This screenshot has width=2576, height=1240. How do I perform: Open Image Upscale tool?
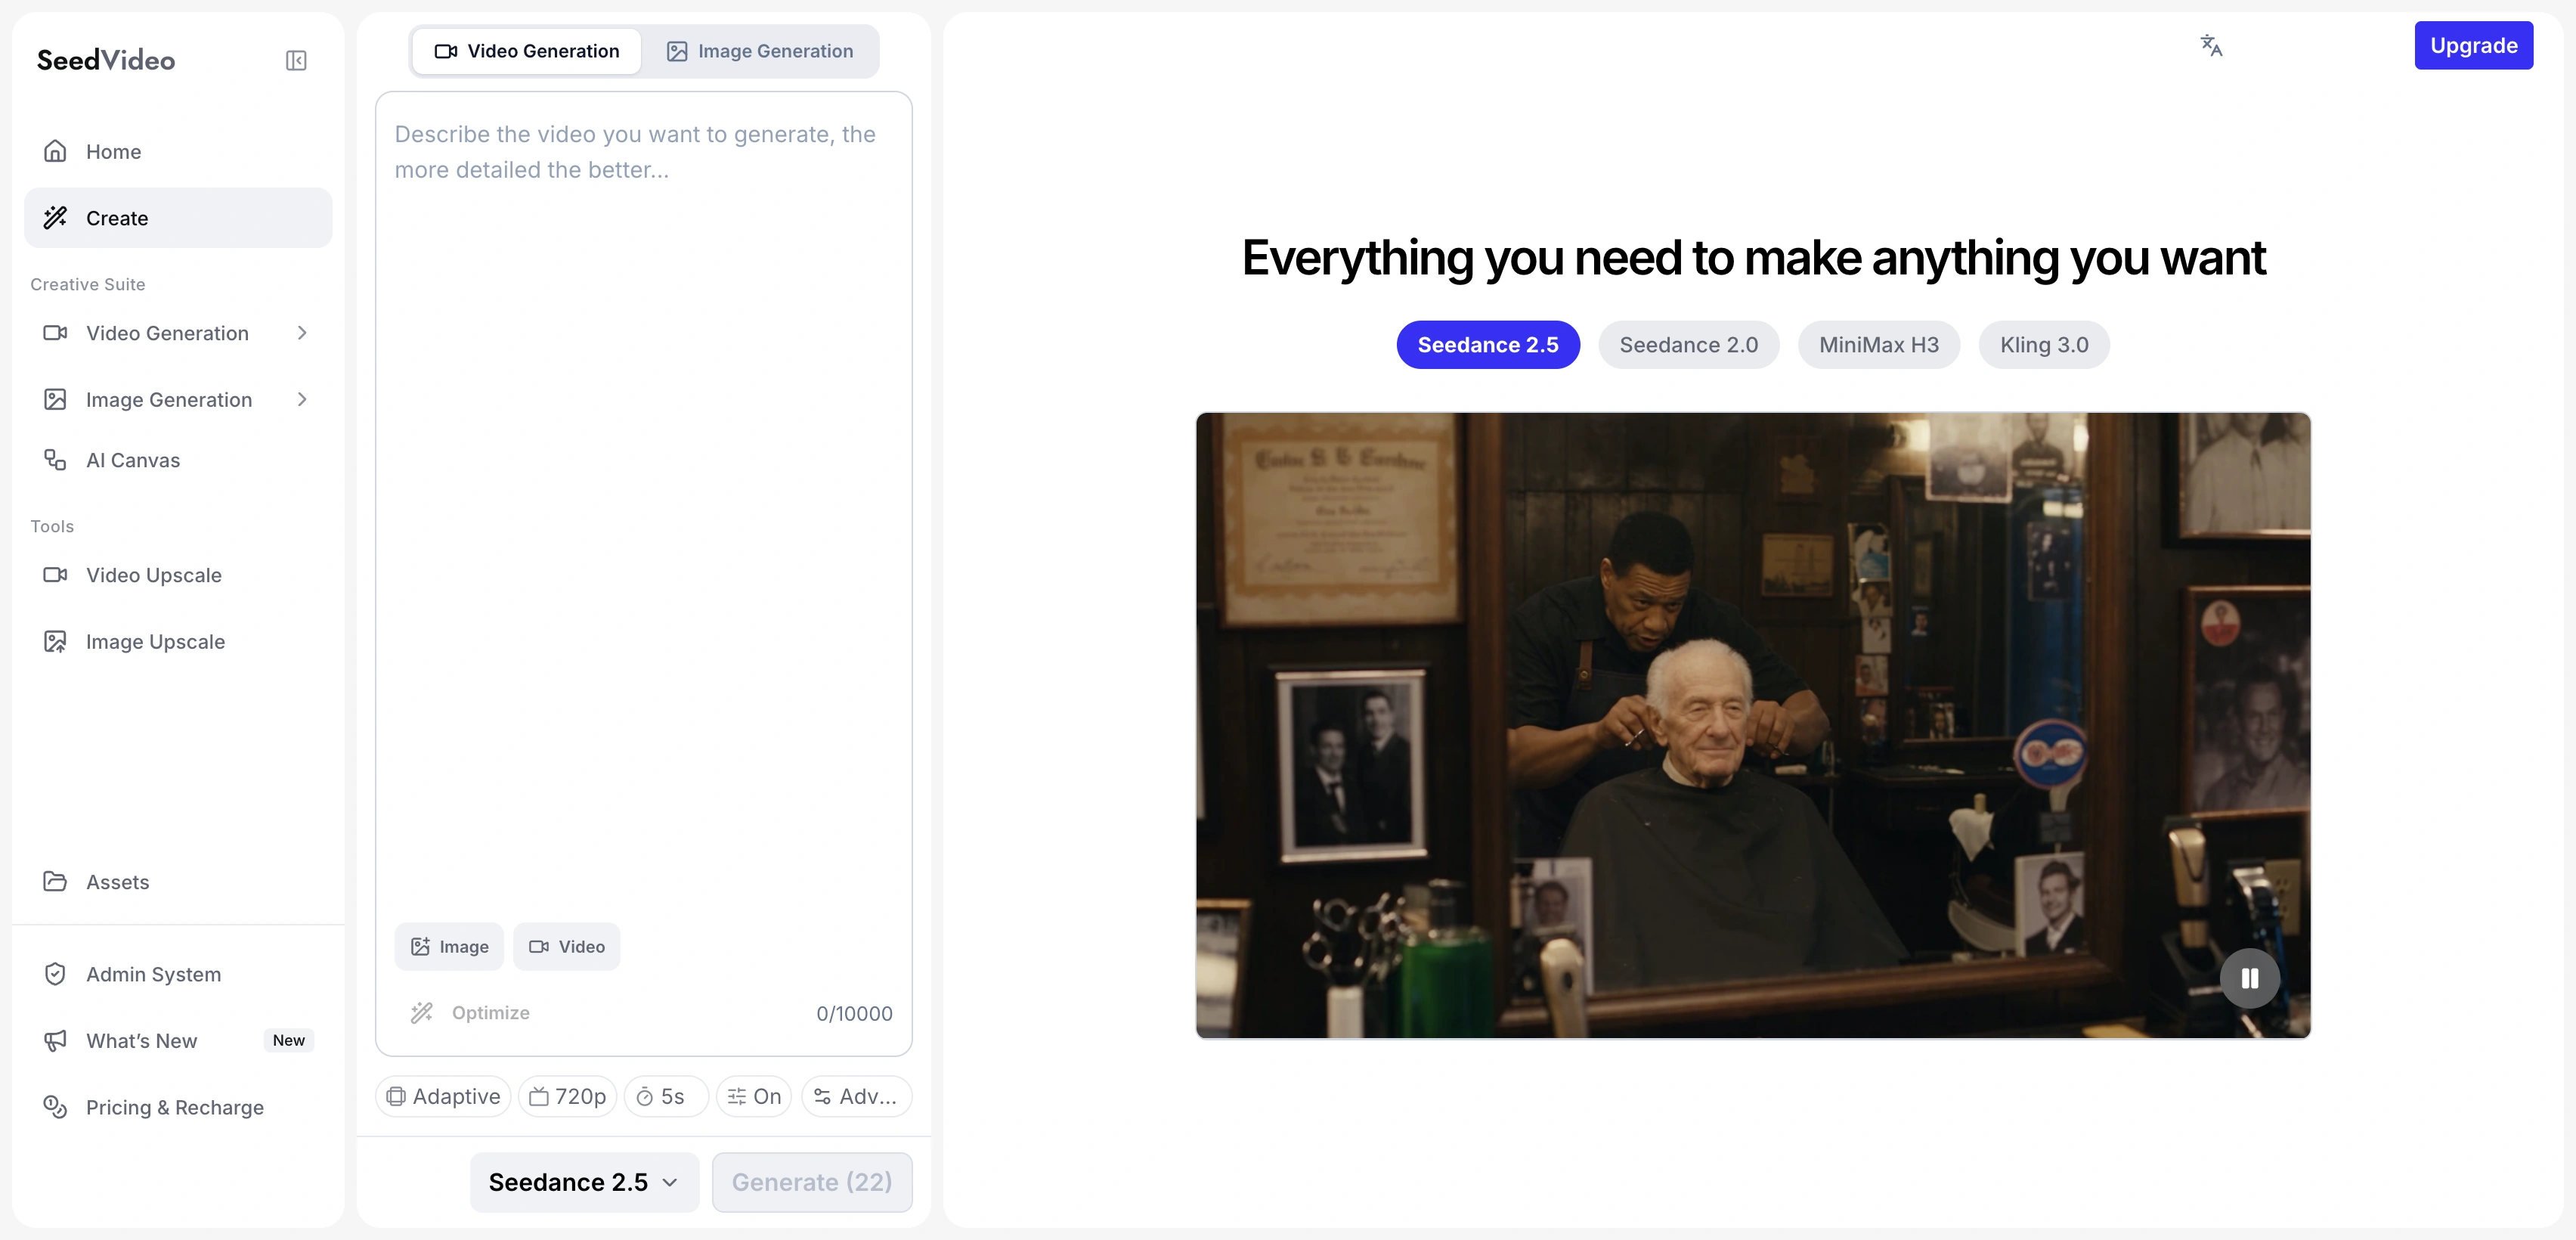178,642
